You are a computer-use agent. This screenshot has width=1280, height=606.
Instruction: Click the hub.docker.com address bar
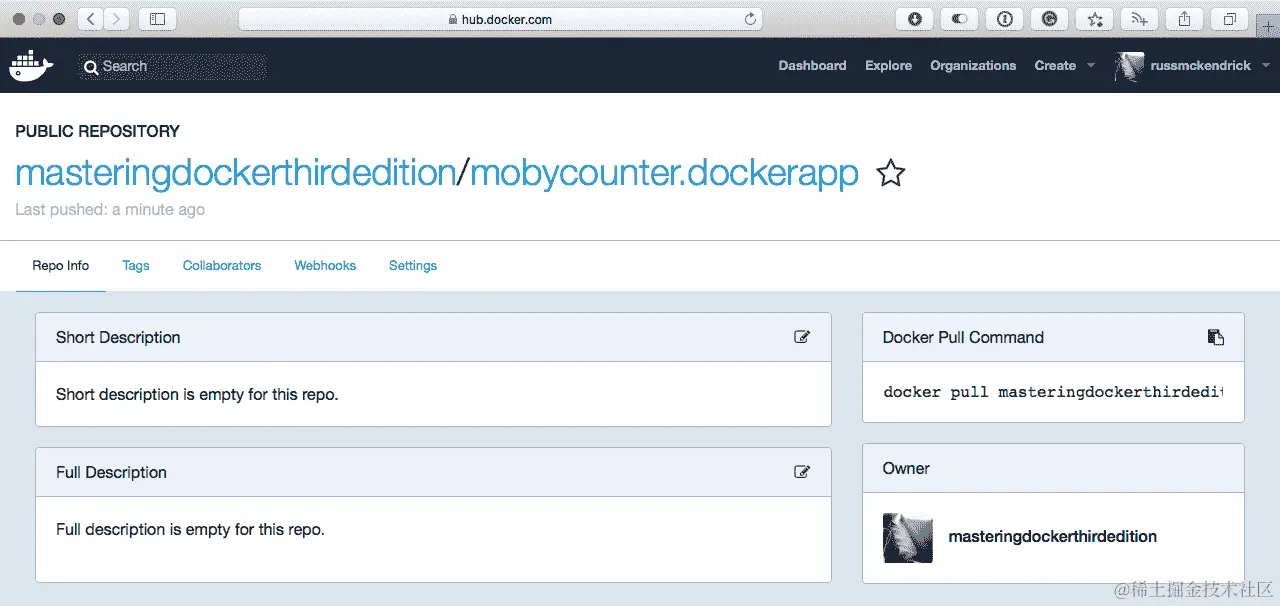(x=500, y=19)
